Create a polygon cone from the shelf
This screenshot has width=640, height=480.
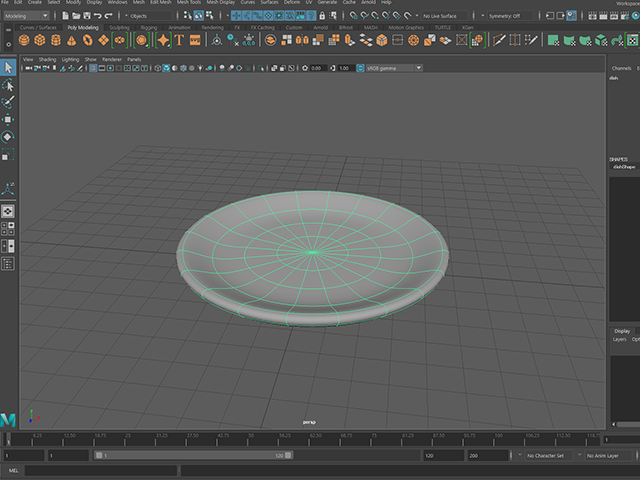click(71, 40)
